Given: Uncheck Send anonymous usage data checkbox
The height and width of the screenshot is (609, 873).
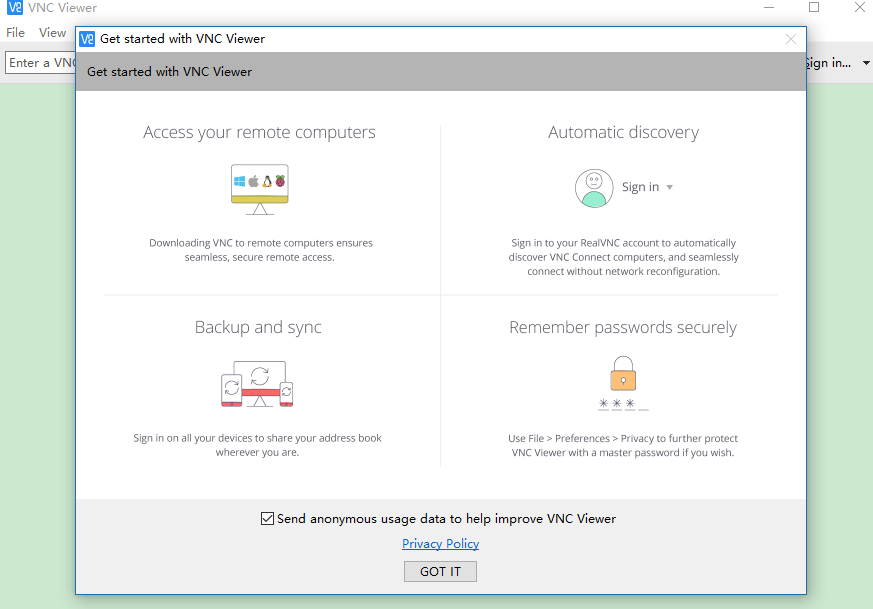Looking at the screenshot, I should point(267,519).
